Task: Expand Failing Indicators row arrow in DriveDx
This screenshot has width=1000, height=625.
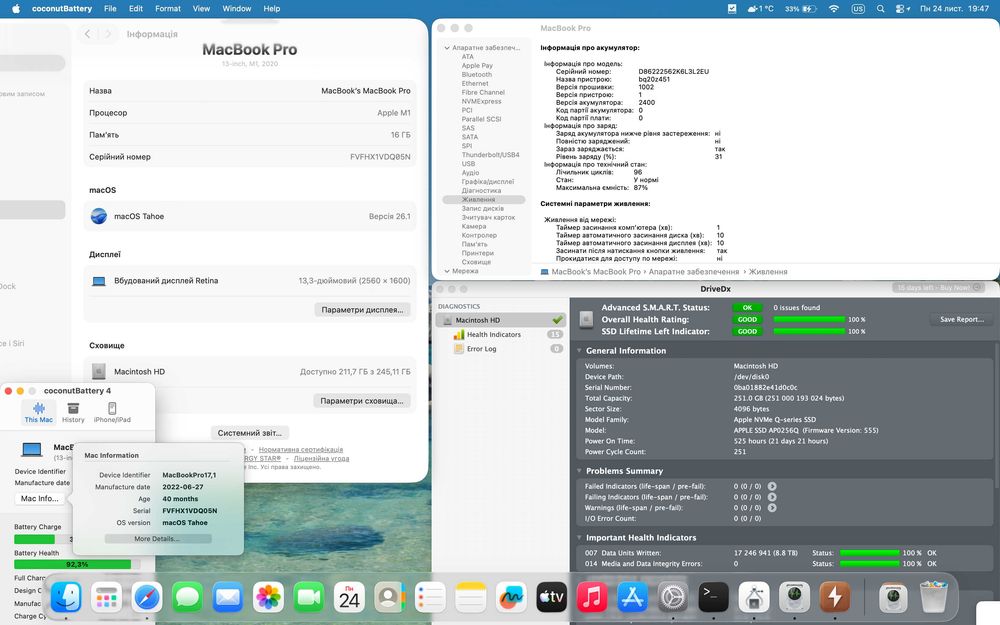Action: coord(772,497)
